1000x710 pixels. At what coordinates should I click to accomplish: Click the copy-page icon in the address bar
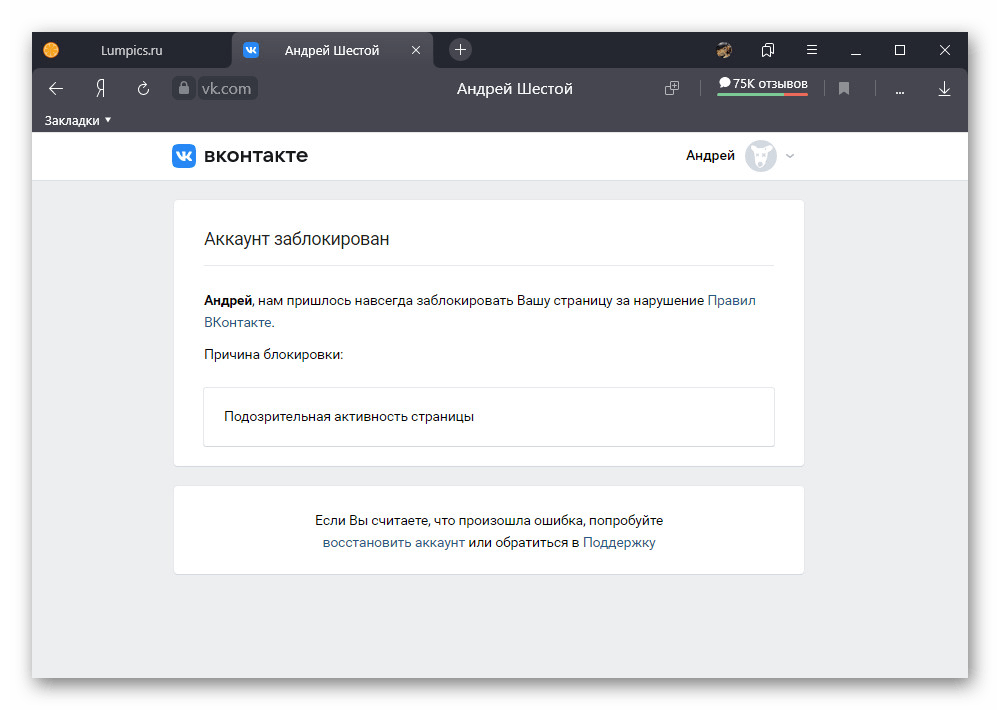(672, 88)
